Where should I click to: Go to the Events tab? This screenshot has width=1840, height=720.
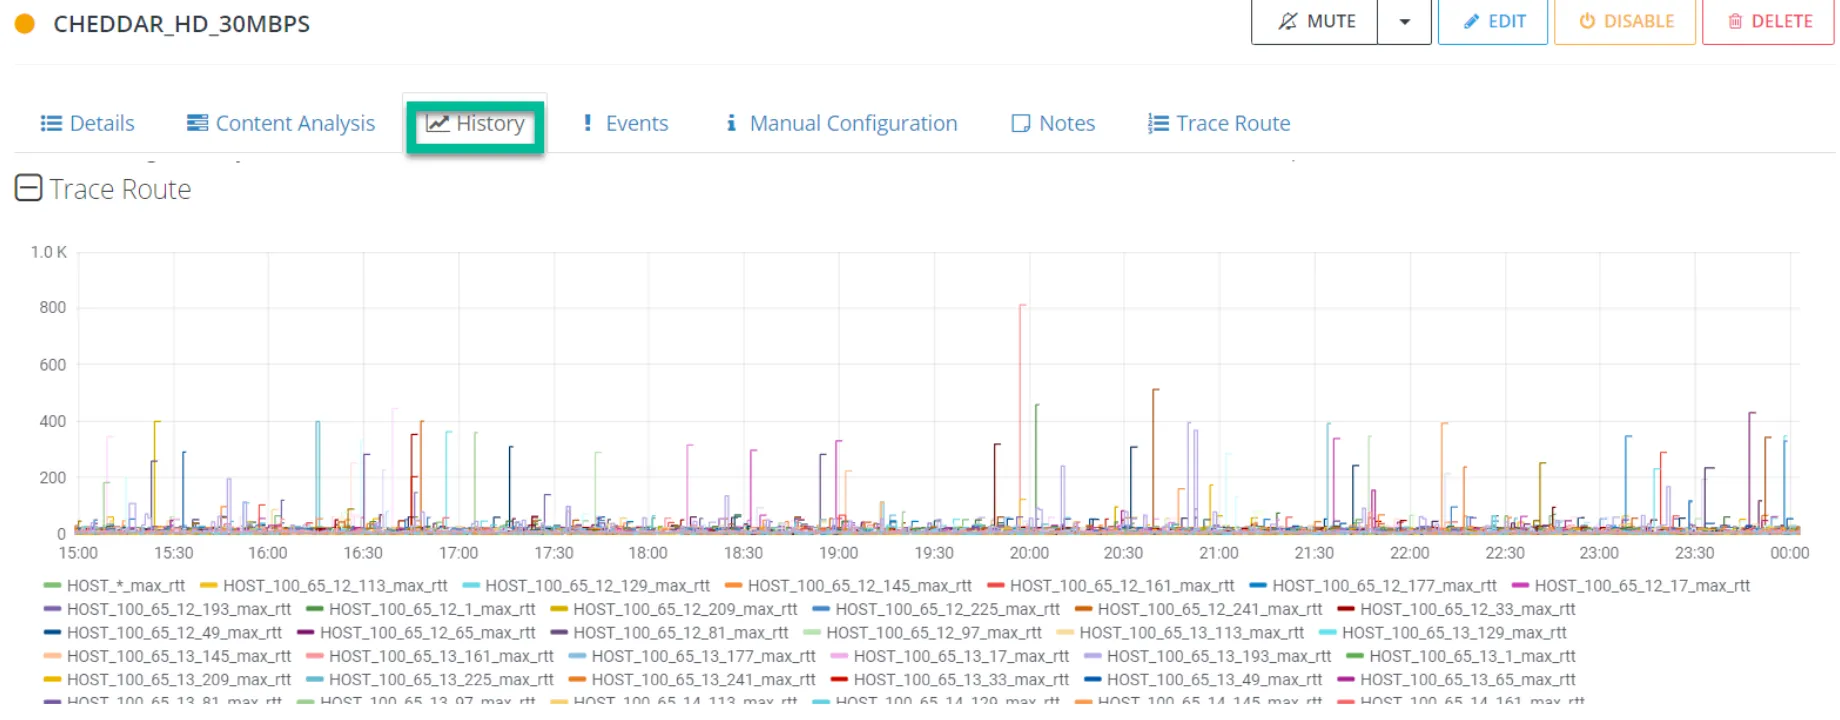pyautogui.click(x=625, y=123)
